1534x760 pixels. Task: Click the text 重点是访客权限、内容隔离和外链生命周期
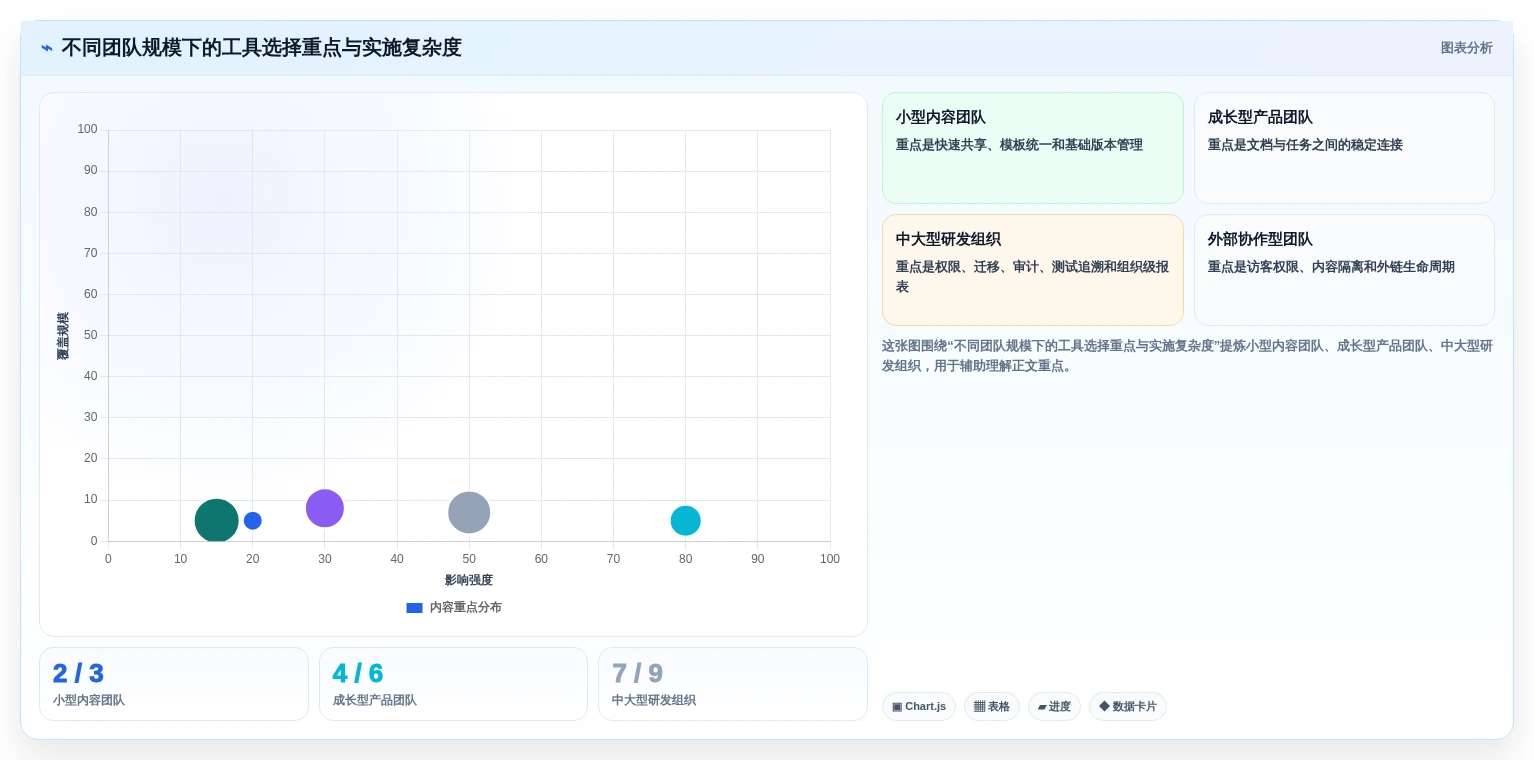pos(1331,267)
